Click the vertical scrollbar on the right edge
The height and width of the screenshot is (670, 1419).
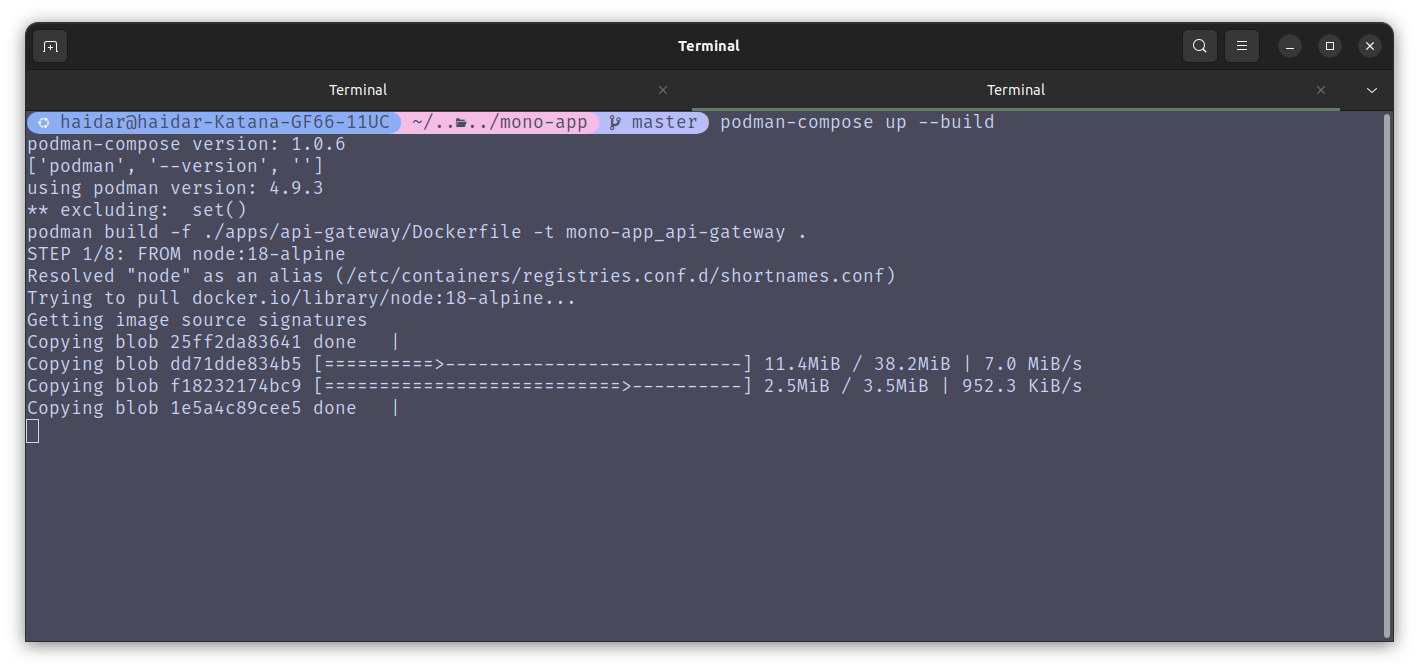pyautogui.click(x=1386, y=375)
